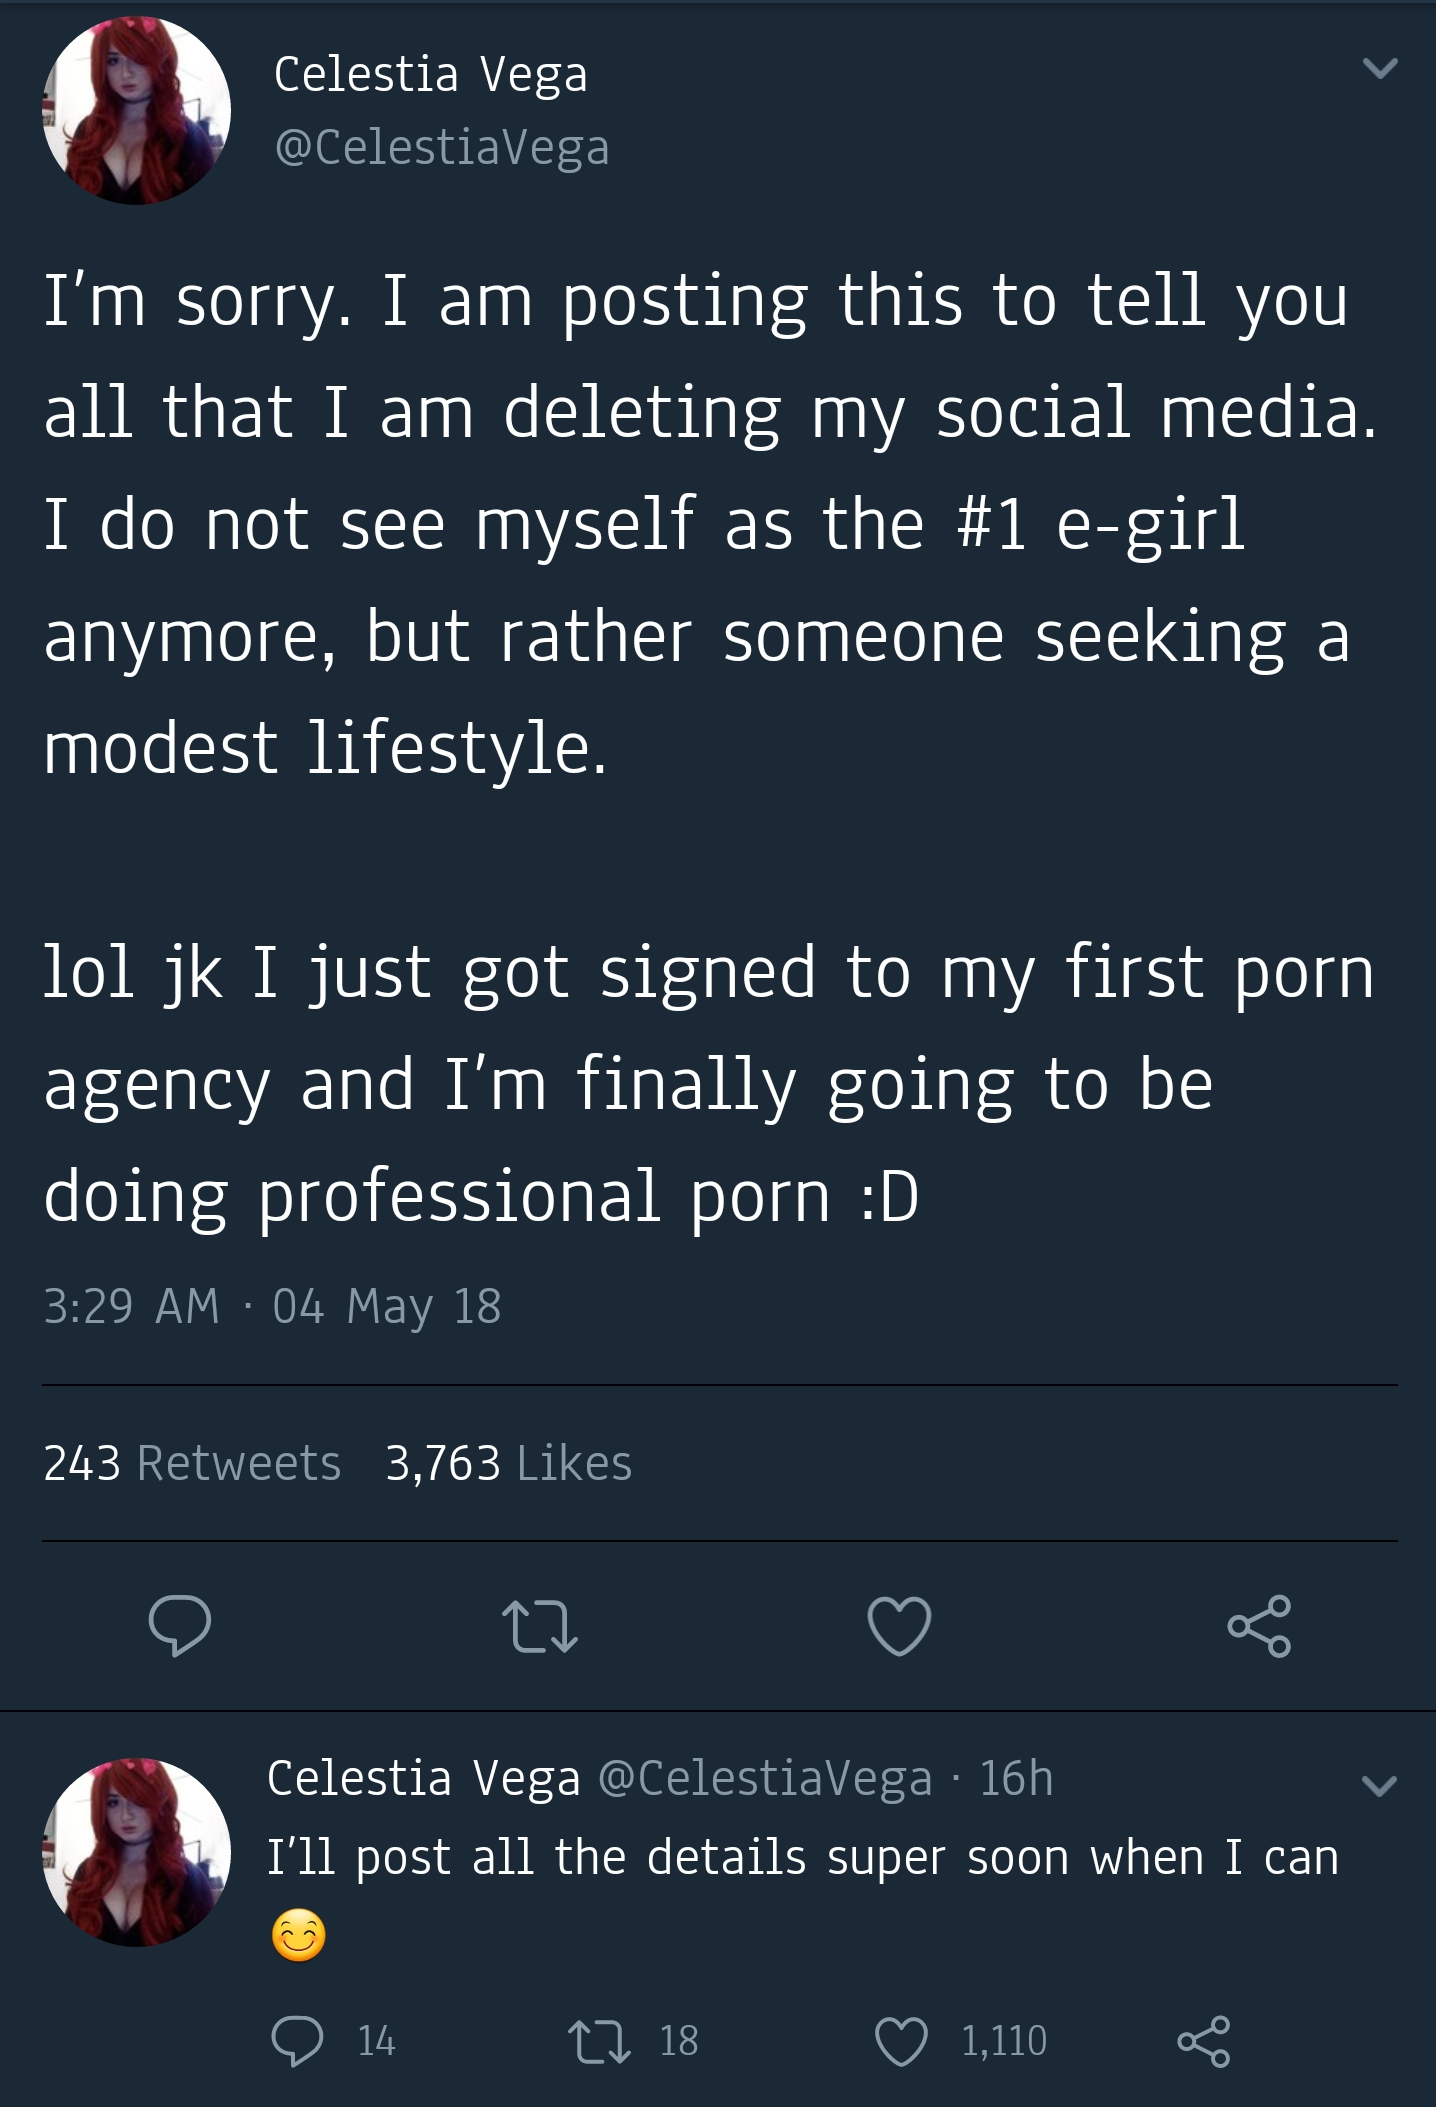Tap the reply icon under the main tweet
The width and height of the screenshot is (1436, 2107).
180,1626
